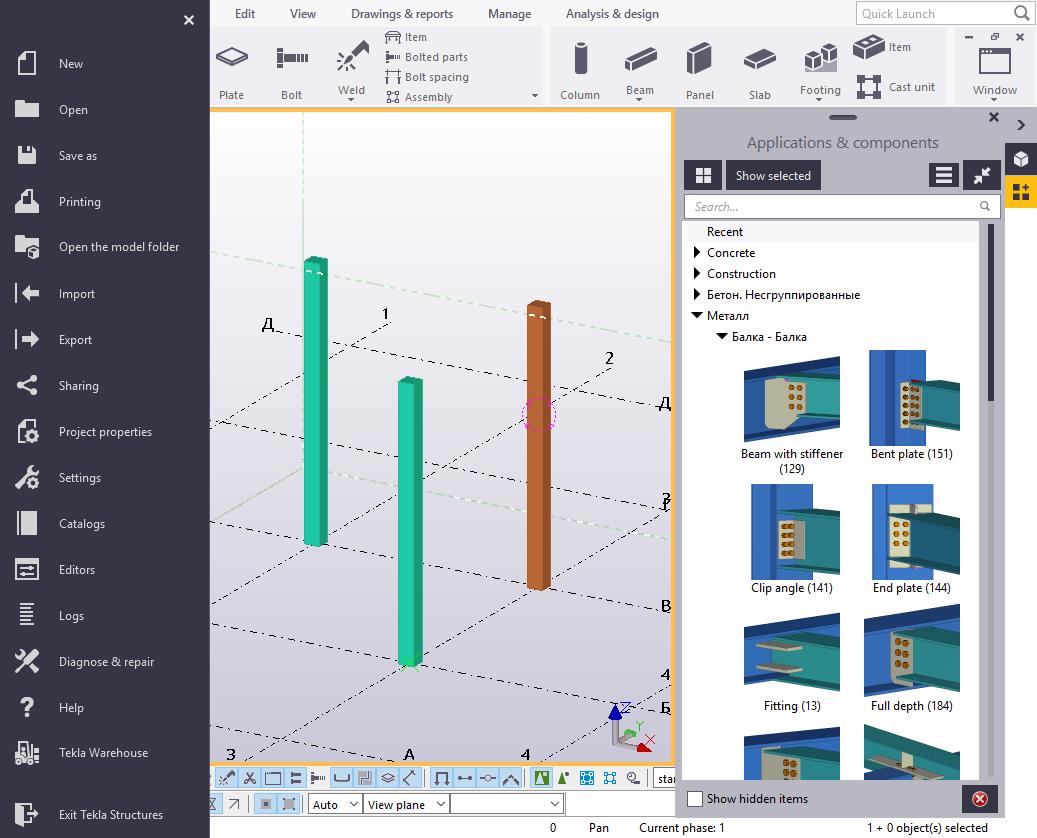1037x838 pixels.
Task: Click the Bolted parts command
Action: (427, 57)
